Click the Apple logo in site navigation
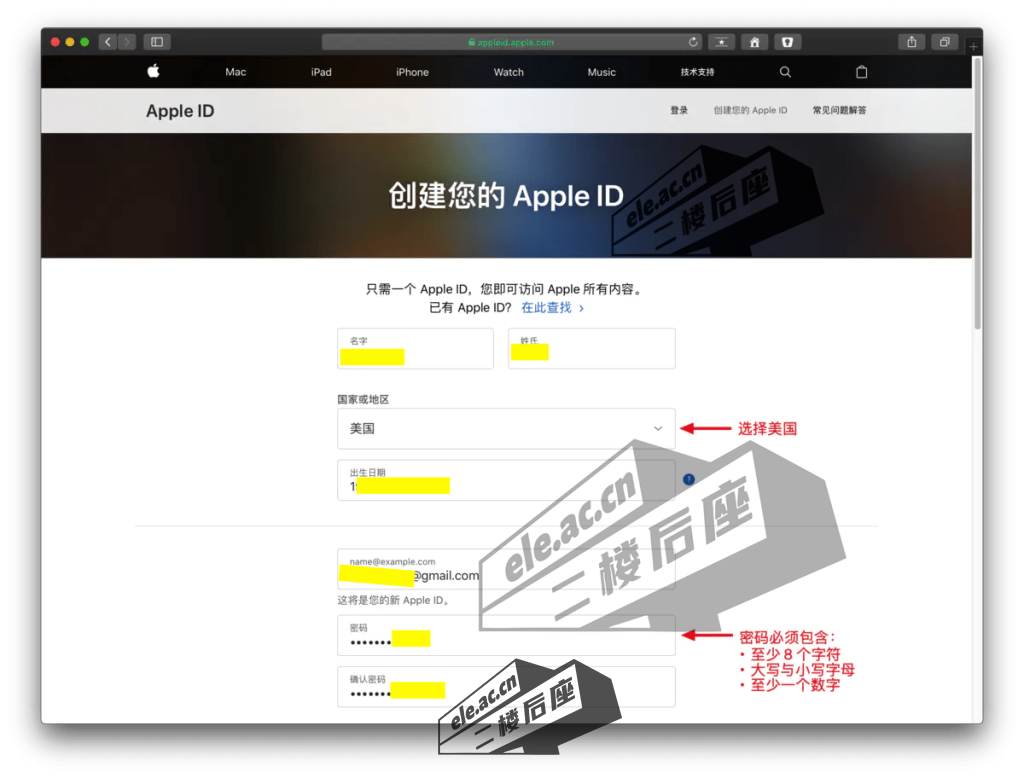Screen dimensions: 1024x778 point(153,71)
